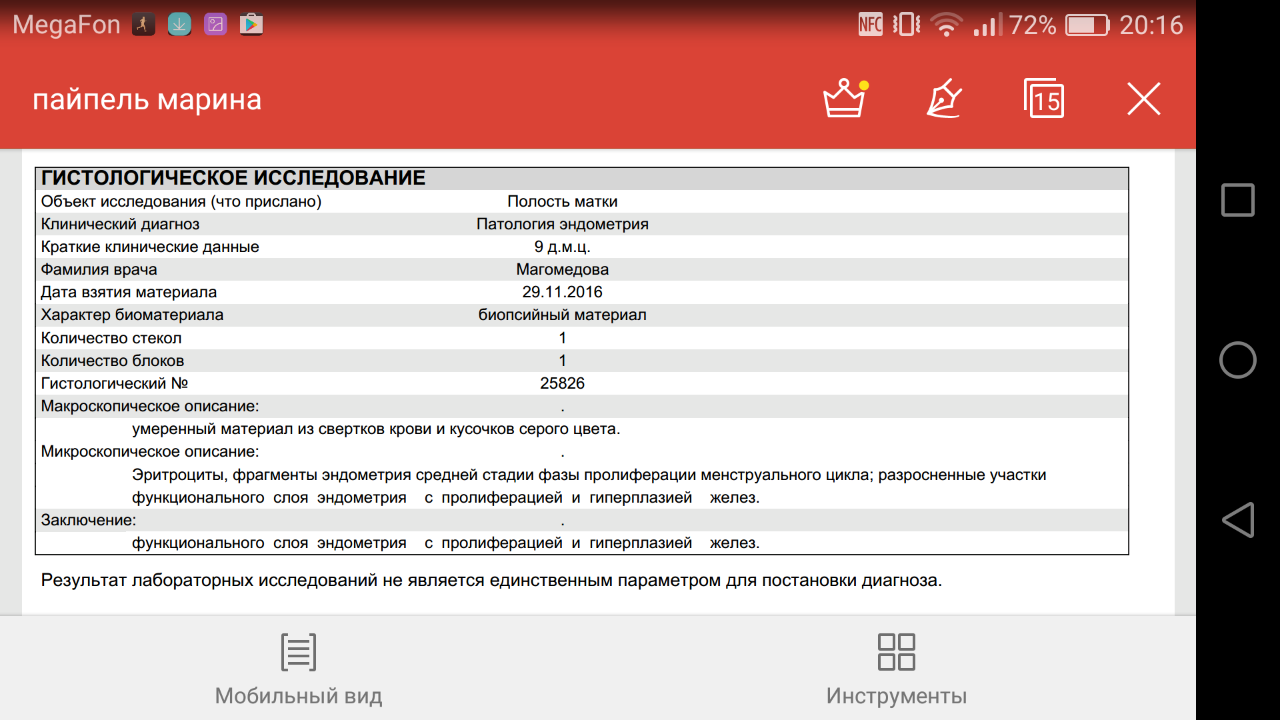1280x720 pixels.
Task: Switch to Мобильный вид
Action: 298,669
